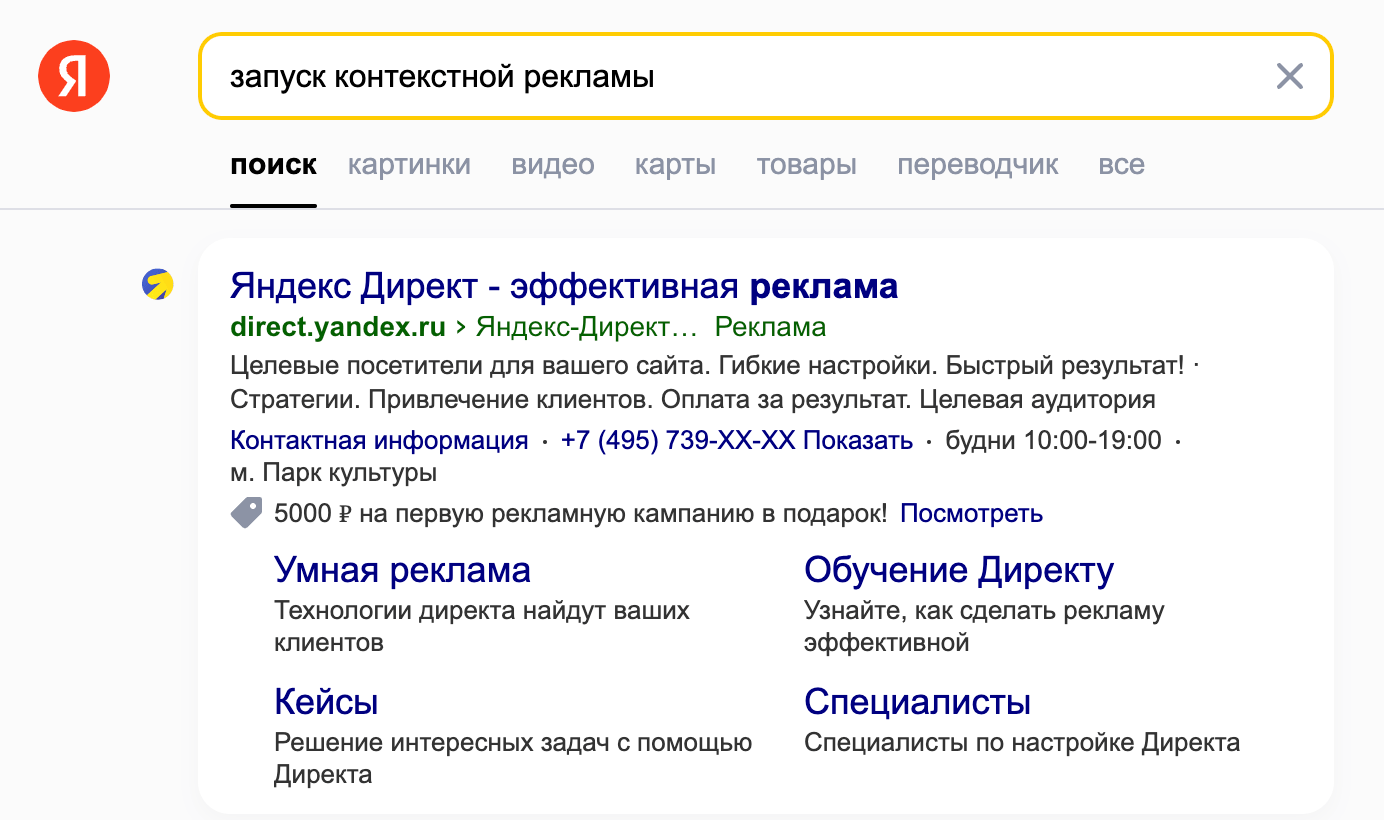The width and height of the screenshot is (1384, 820).
Task: Open the Яндекс Директ result headline
Action: (x=565, y=286)
